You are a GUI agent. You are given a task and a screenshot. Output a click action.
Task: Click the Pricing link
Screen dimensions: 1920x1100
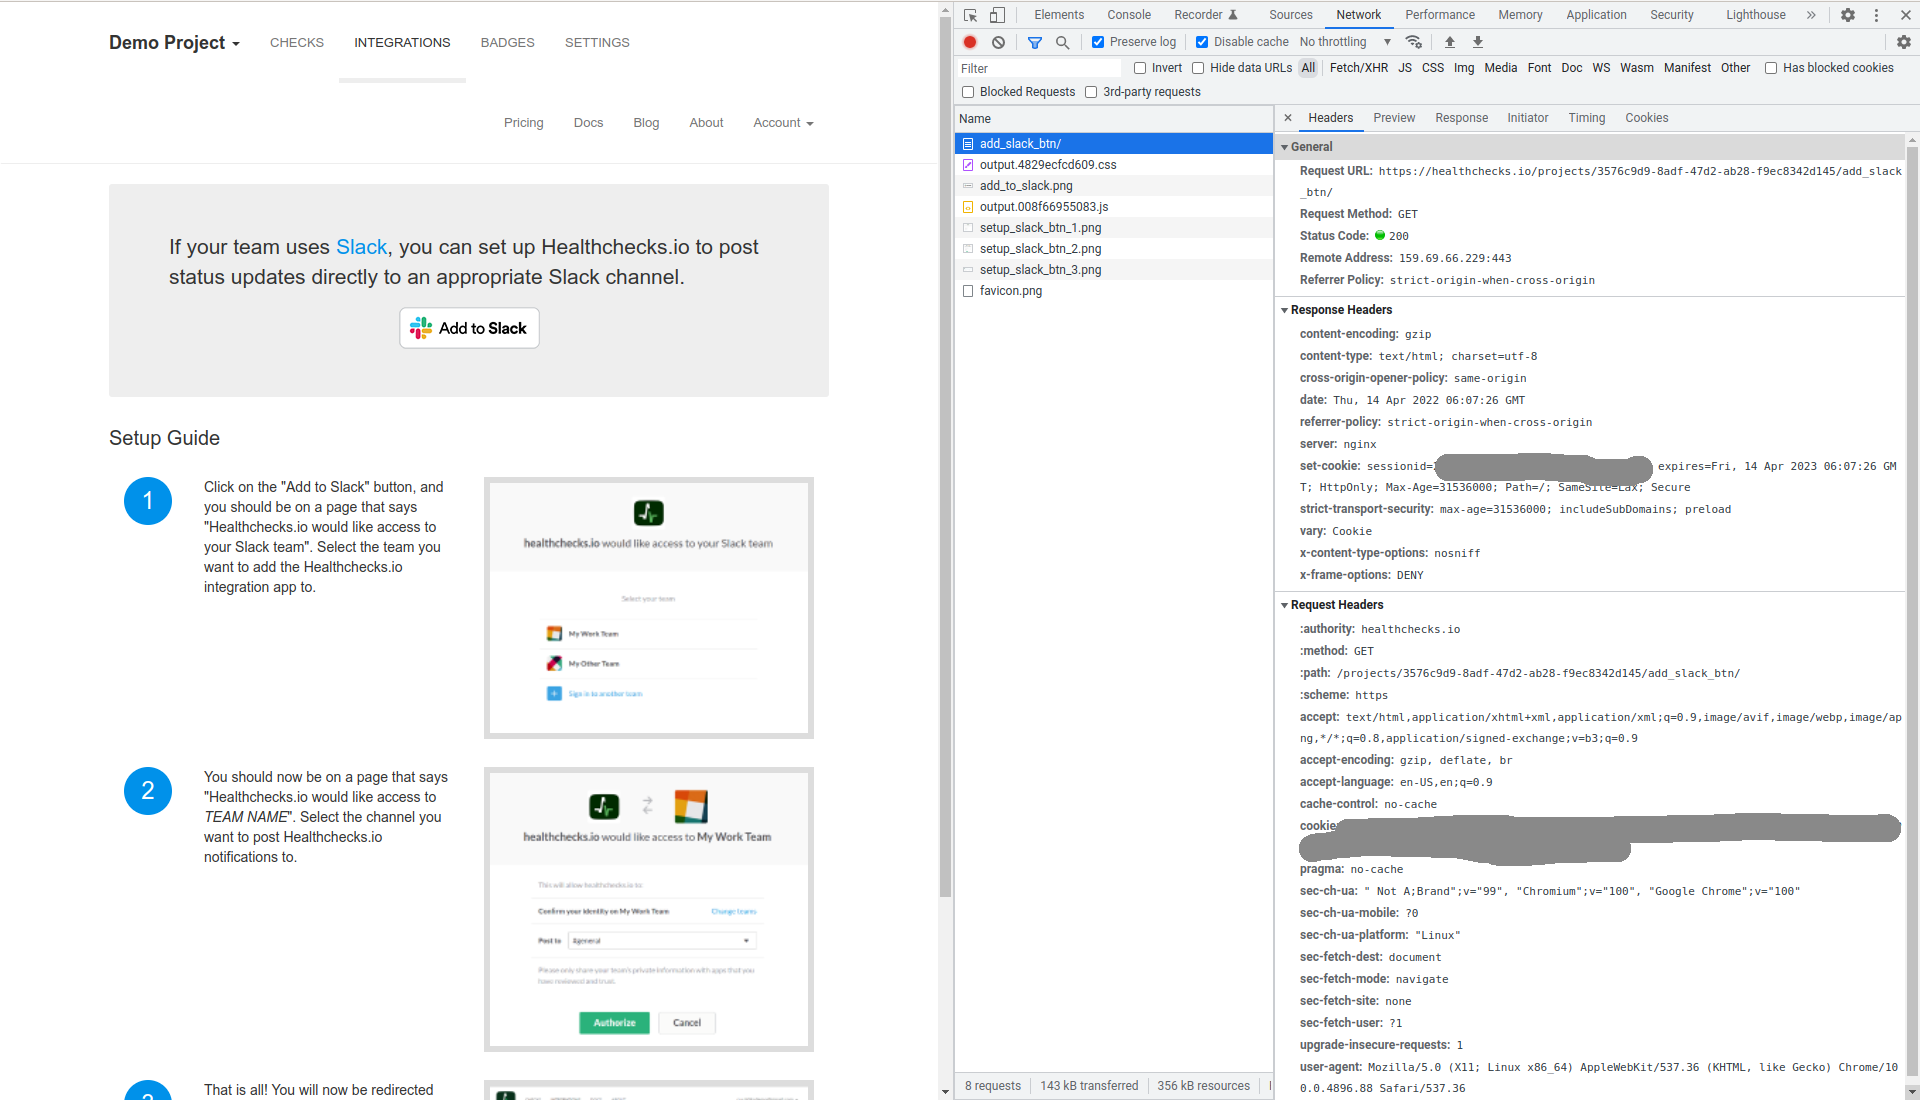coord(523,123)
